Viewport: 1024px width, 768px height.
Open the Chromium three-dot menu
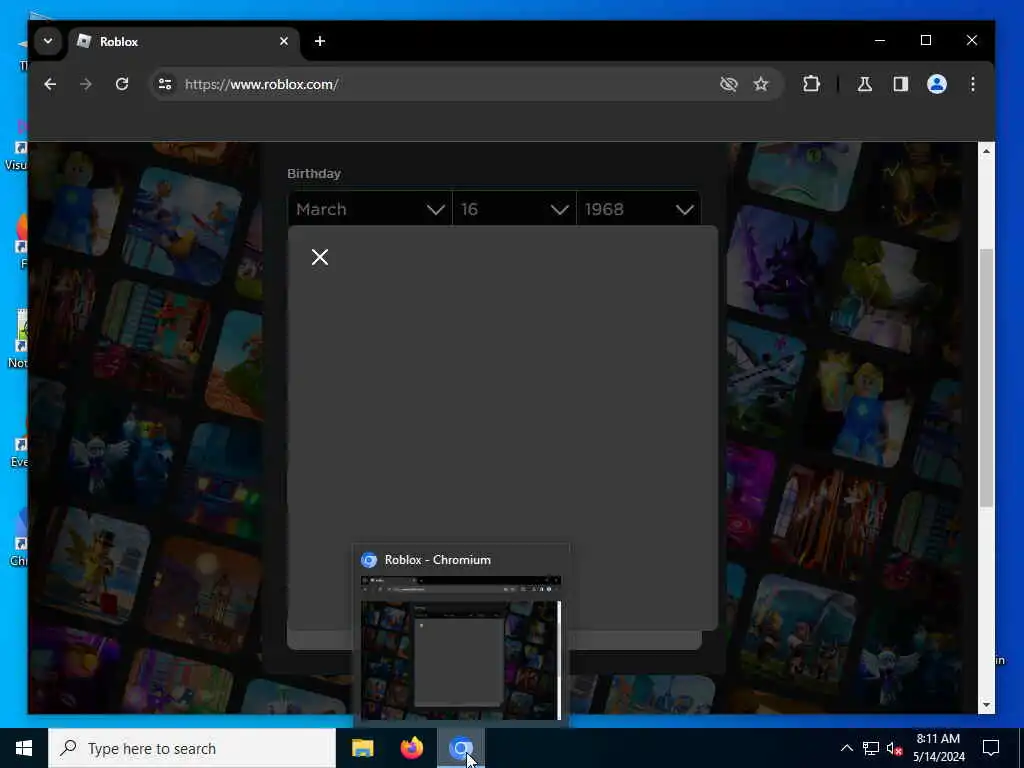pos(973,84)
